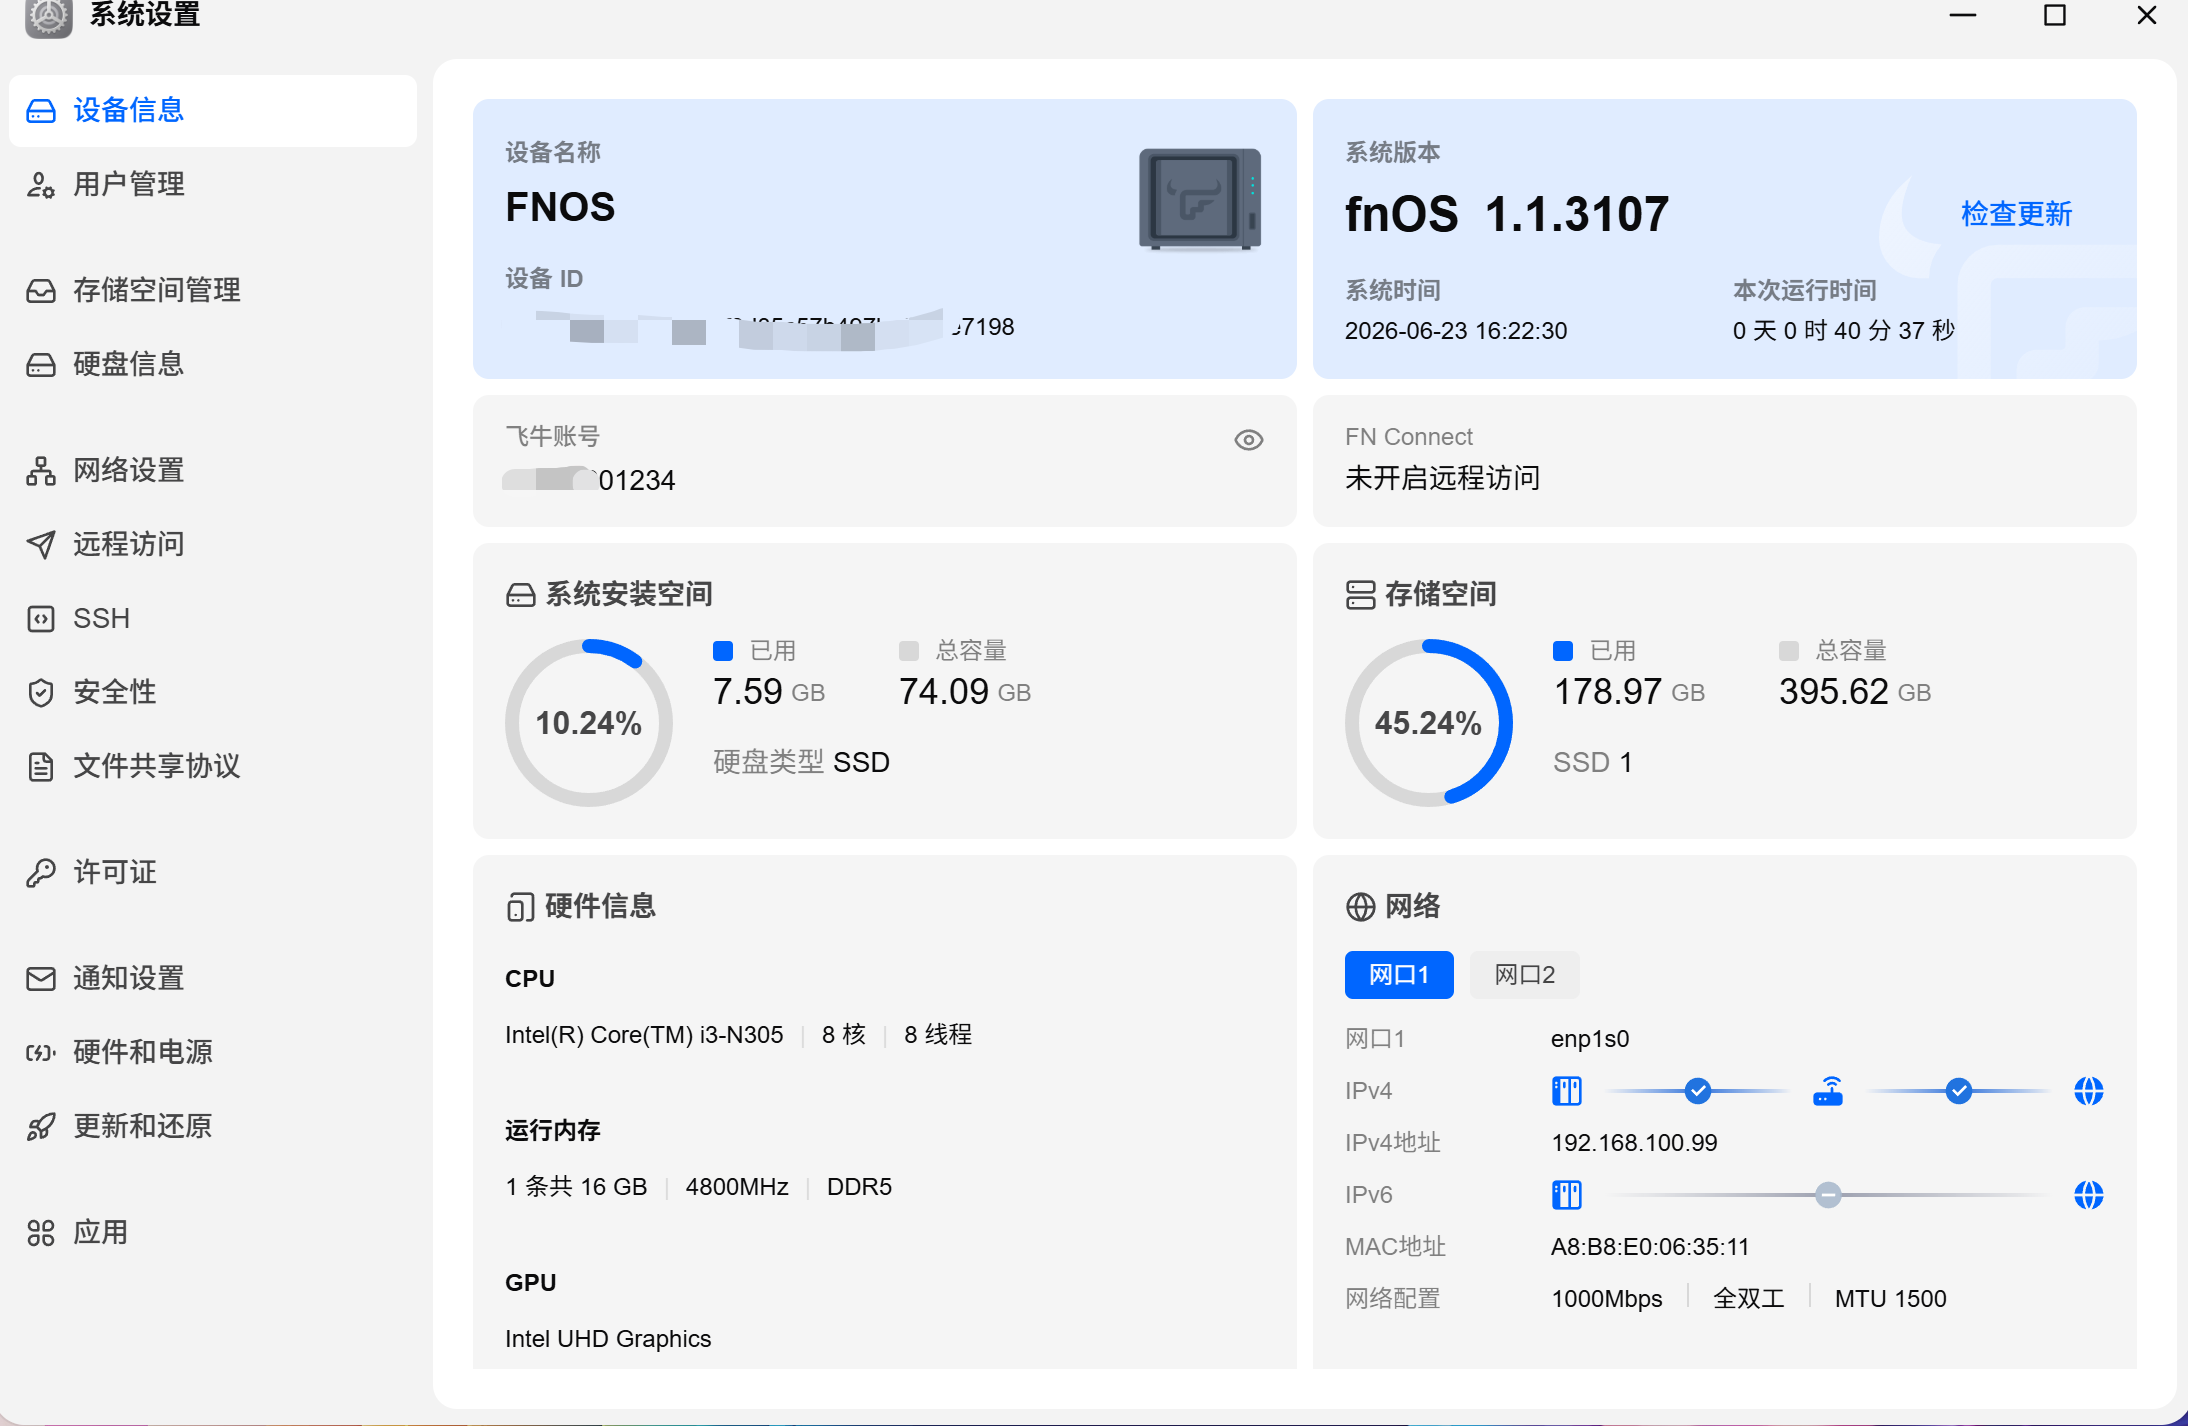Click the 硬件和电源 power icon

[x=41, y=1053]
